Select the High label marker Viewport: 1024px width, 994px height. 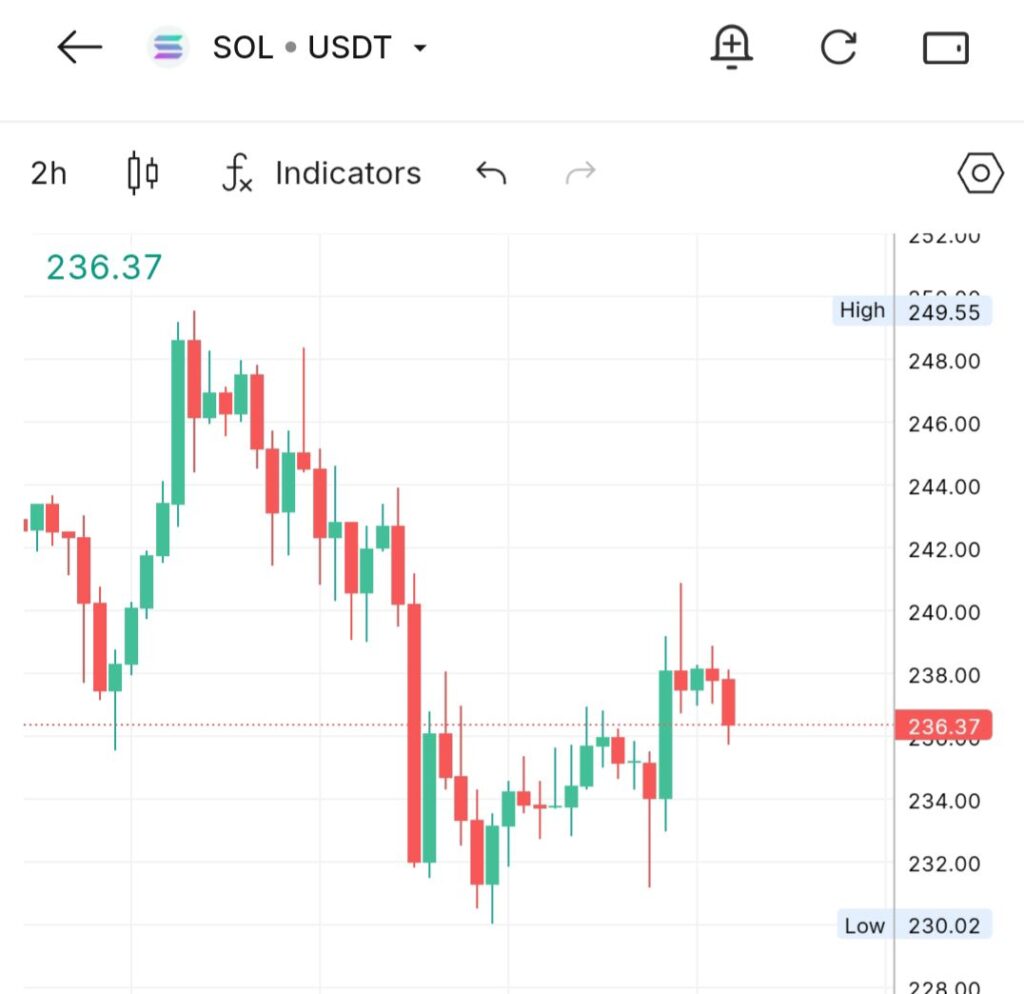coord(862,311)
